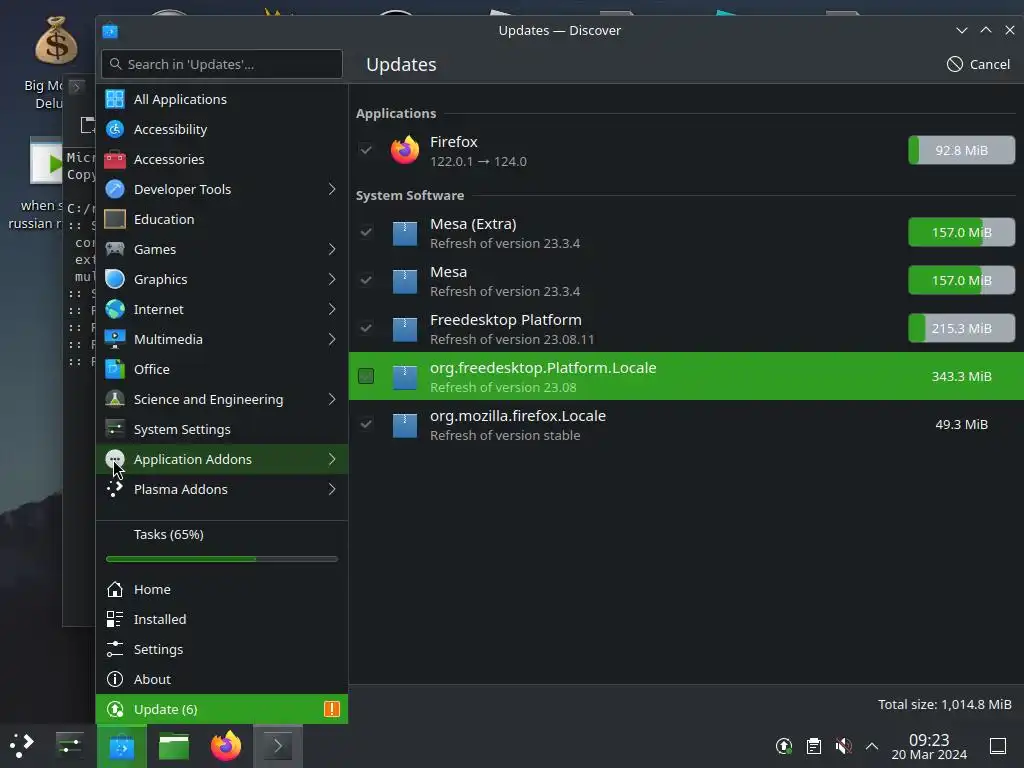1024x768 pixels.
Task: Select the org.mozilla.firefox.Locale row
Action: click(x=686, y=424)
